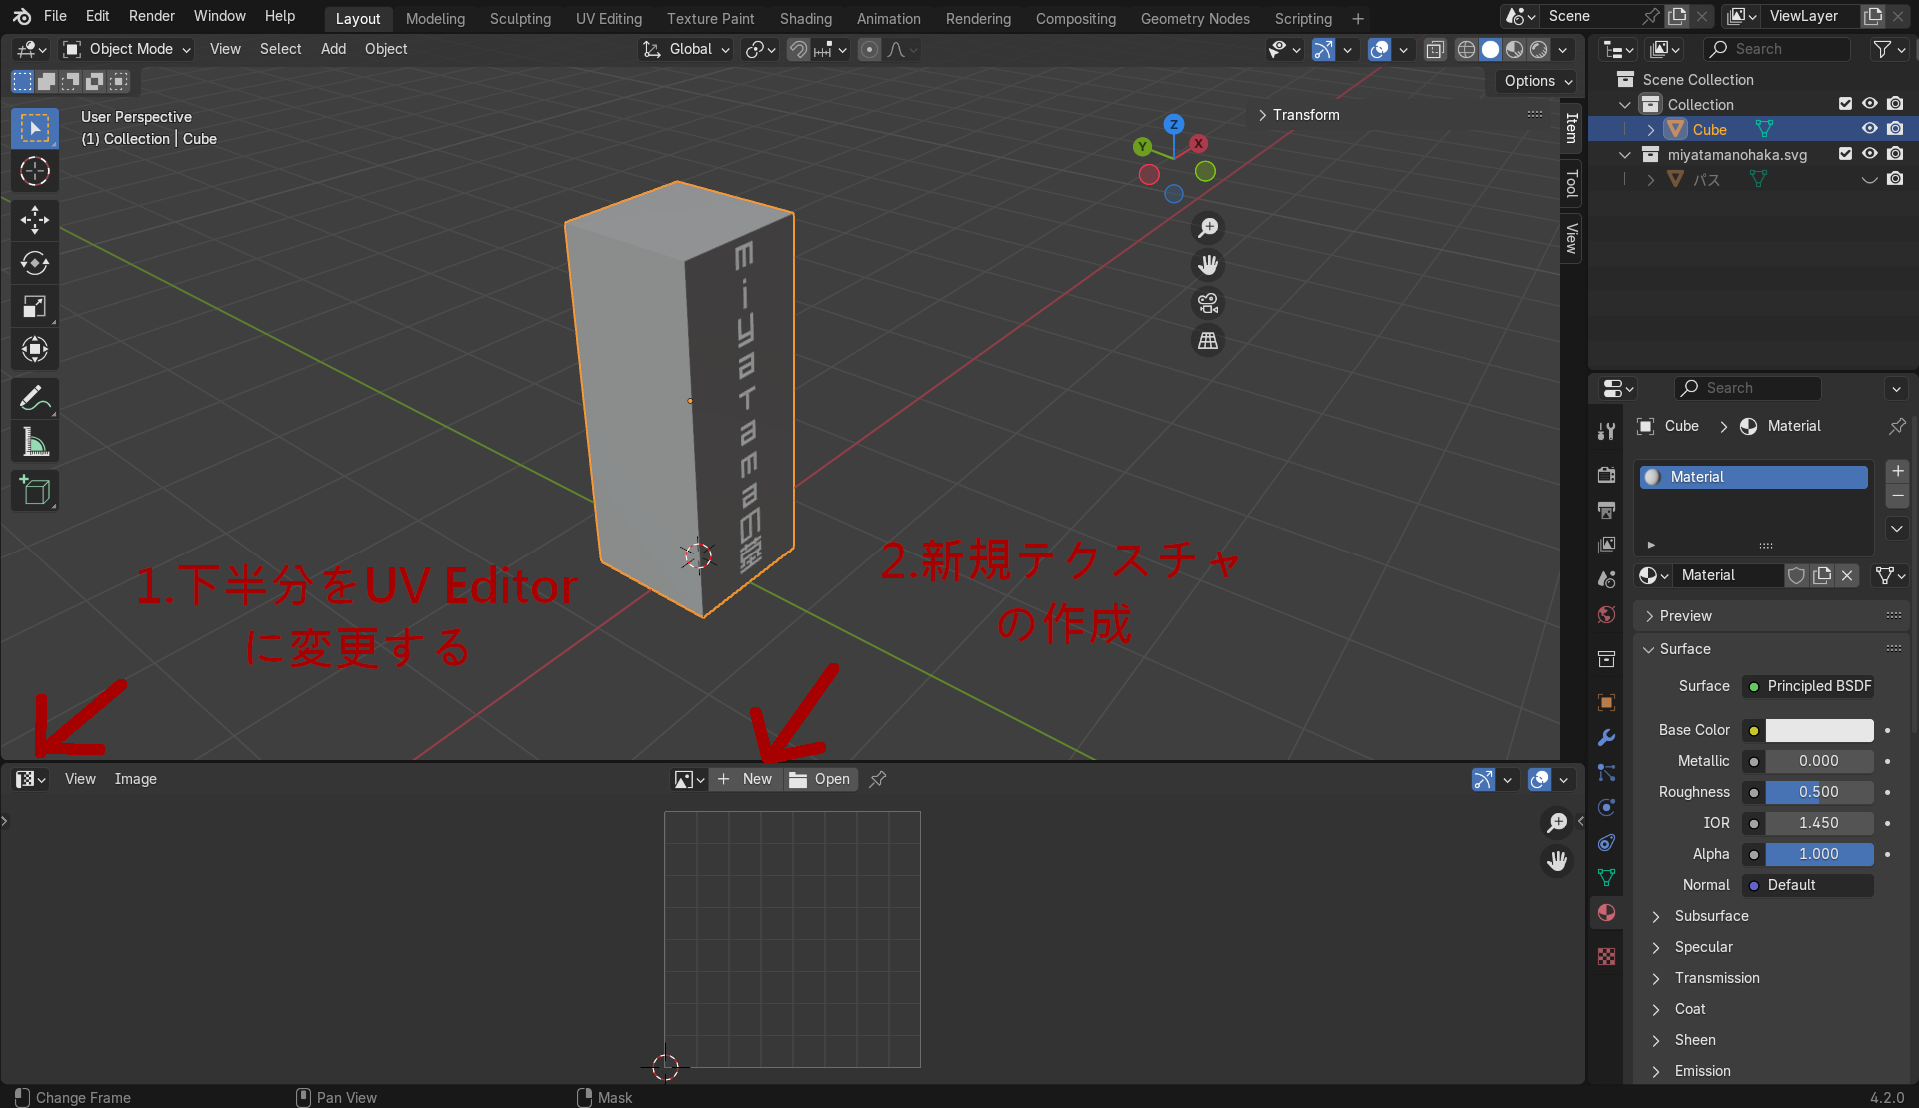Open the Modifiers wrench properties tab

[1606, 738]
